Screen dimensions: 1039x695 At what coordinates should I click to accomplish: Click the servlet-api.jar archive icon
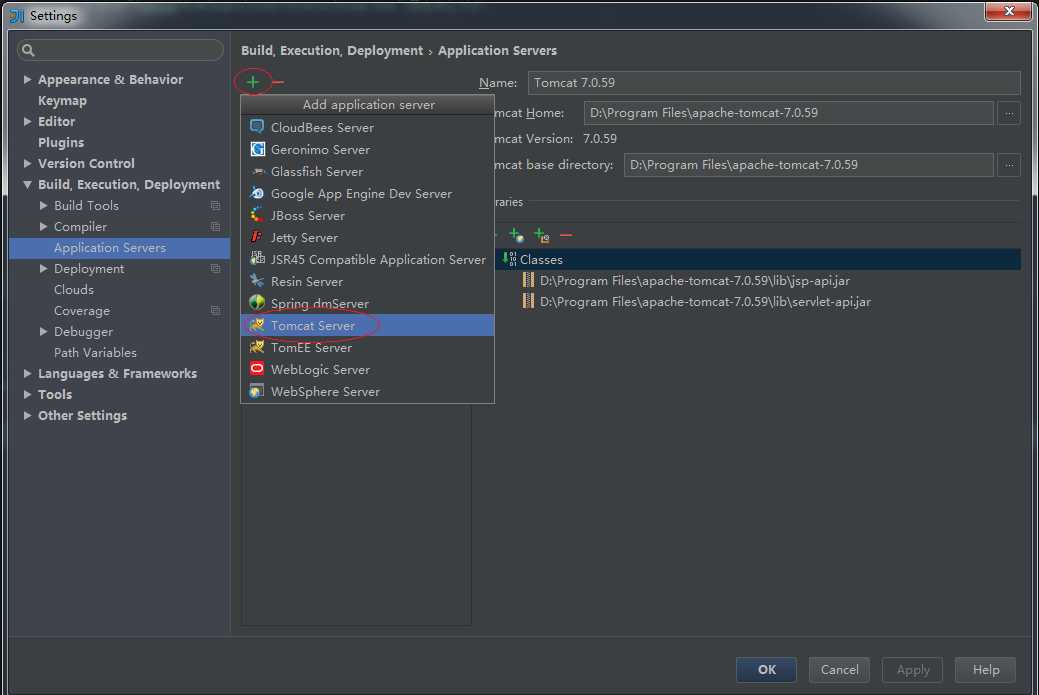[x=528, y=301]
